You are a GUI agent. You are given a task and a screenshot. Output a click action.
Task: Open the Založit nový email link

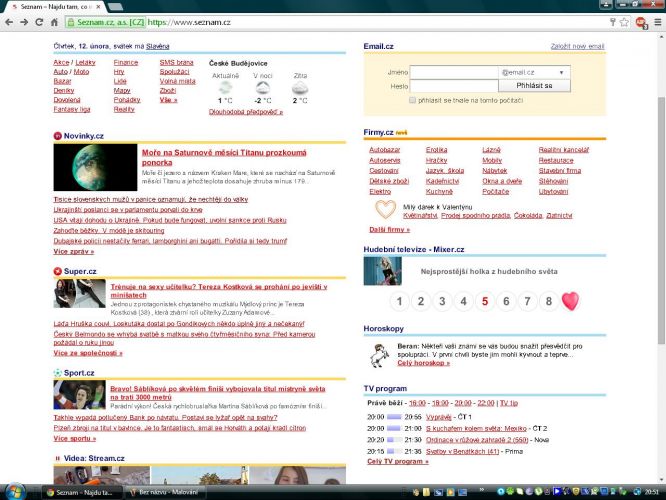point(577,46)
